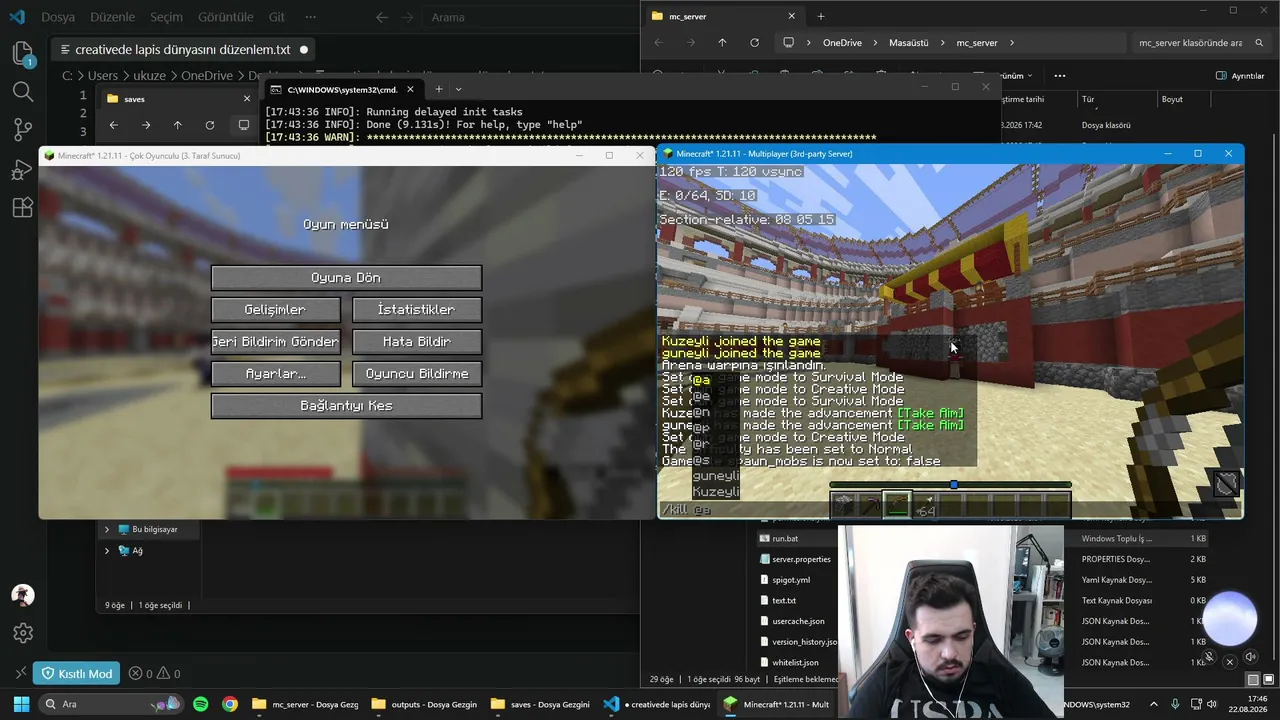The width and height of the screenshot is (1280, 720).
Task: Open the Source Control icon in VS Code
Action: click(x=22, y=129)
